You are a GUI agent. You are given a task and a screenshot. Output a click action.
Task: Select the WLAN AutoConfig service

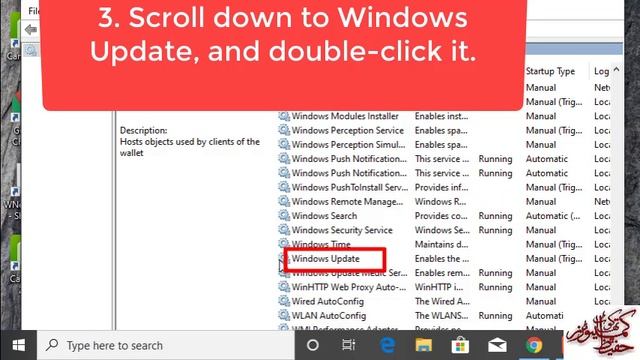click(329, 316)
